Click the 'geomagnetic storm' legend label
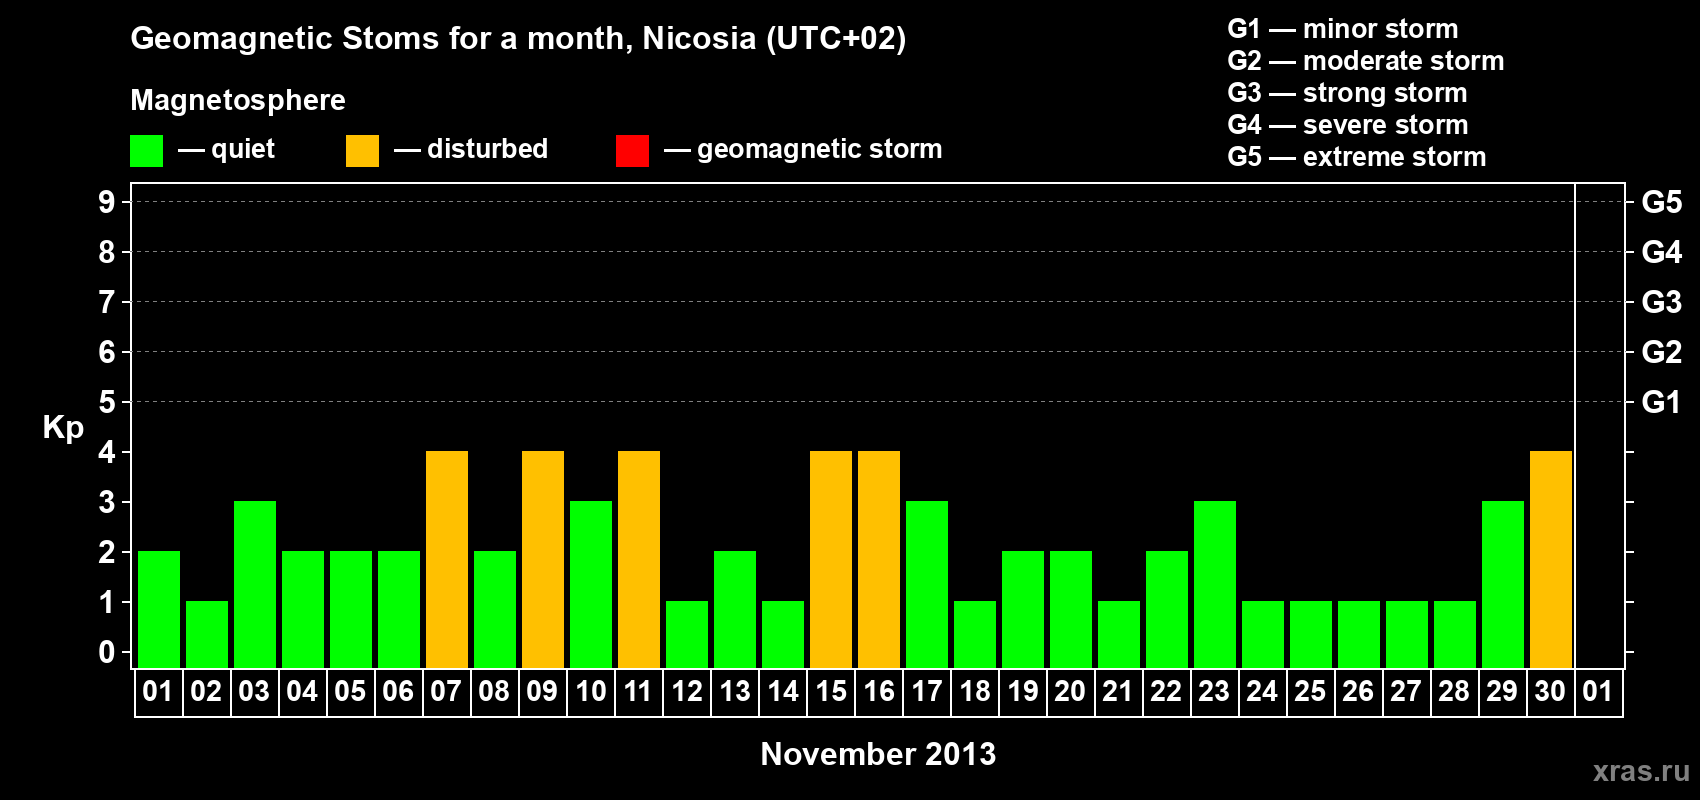Viewport: 1700px width, 800px height. [x=819, y=149]
